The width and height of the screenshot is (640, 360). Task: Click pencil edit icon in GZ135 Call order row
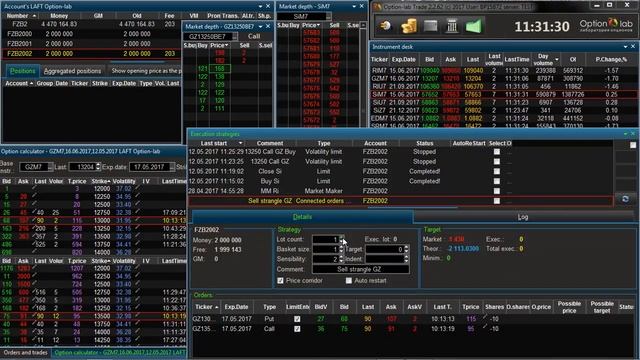point(485,328)
